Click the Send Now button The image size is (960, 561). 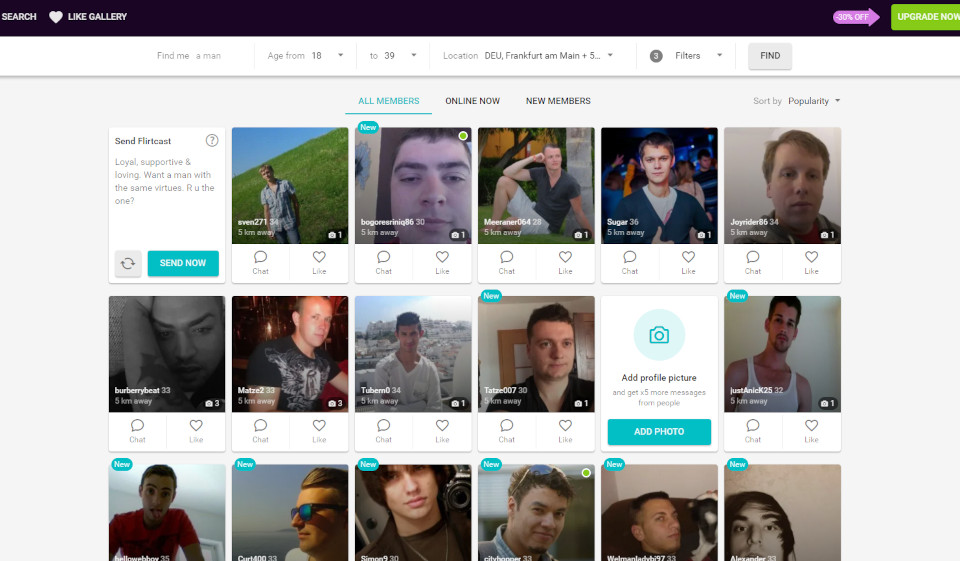183,263
